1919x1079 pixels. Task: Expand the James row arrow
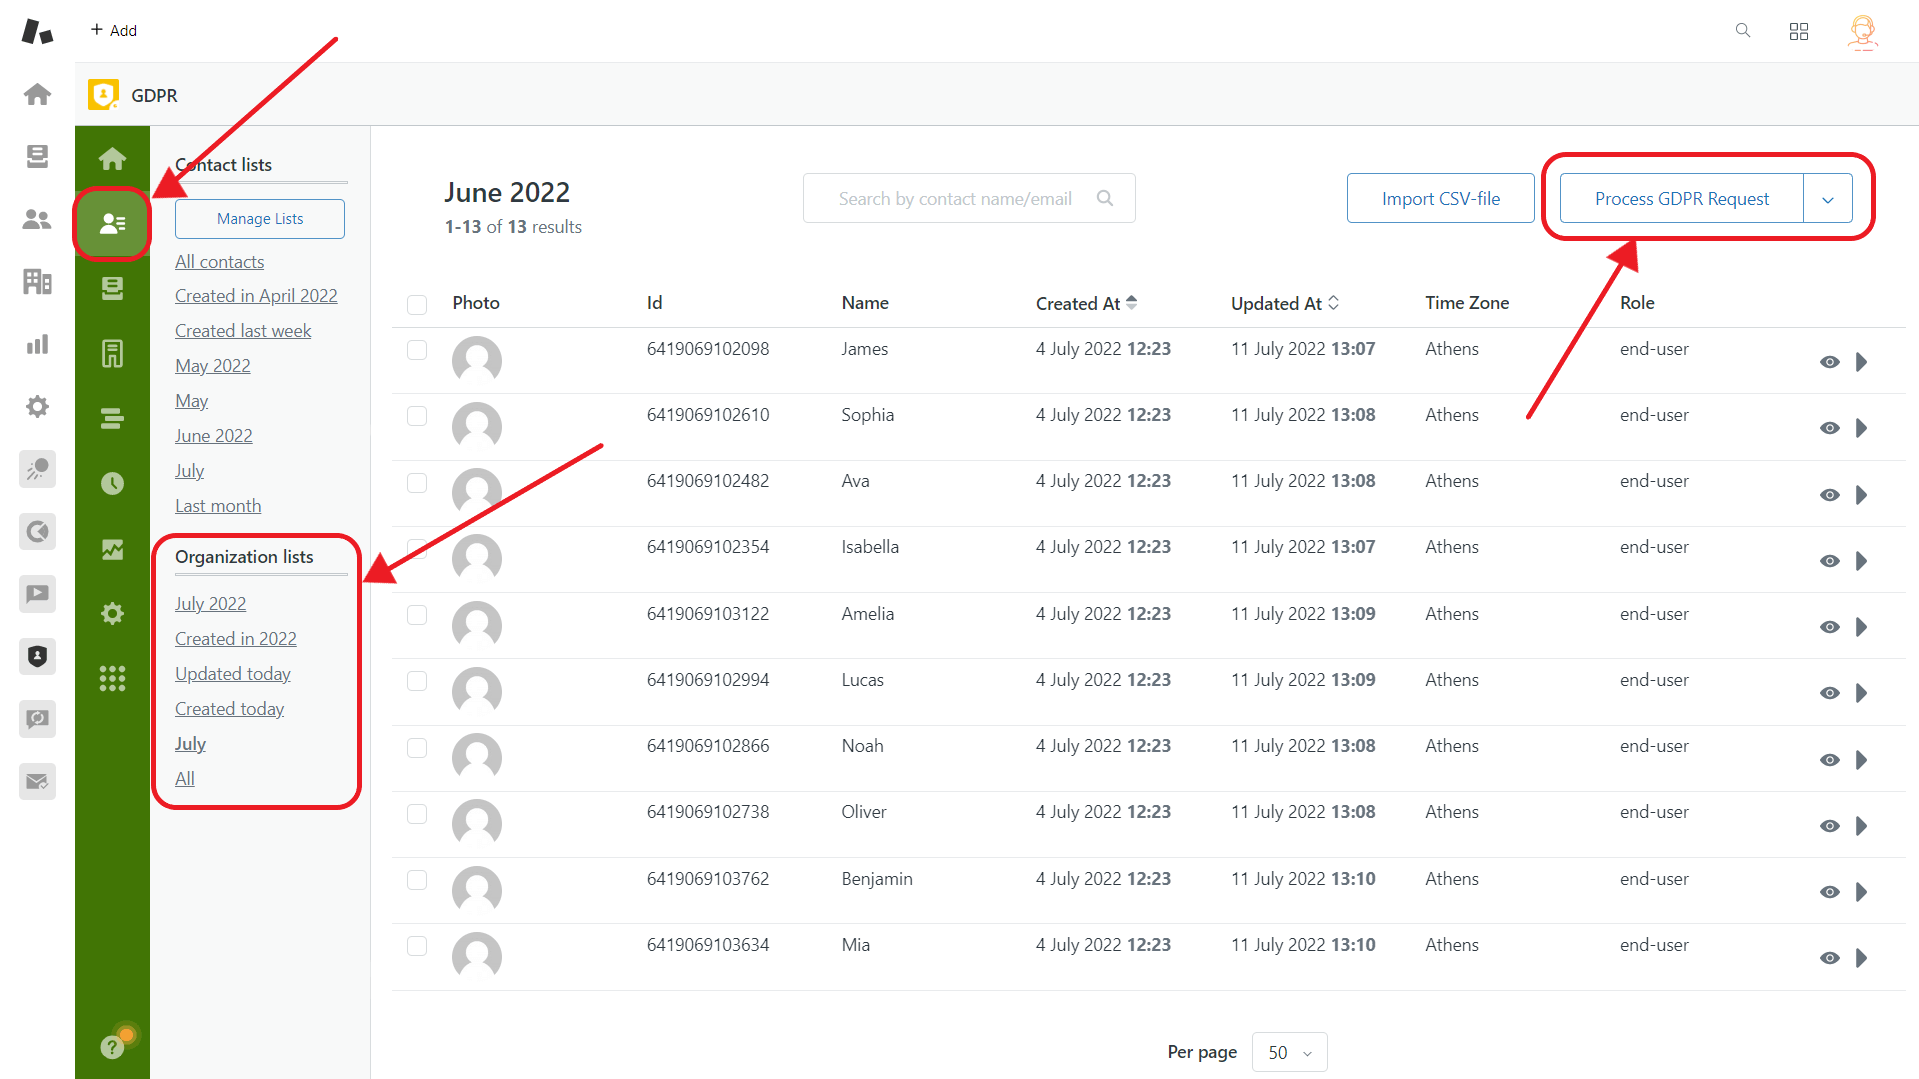(1862, 362)
